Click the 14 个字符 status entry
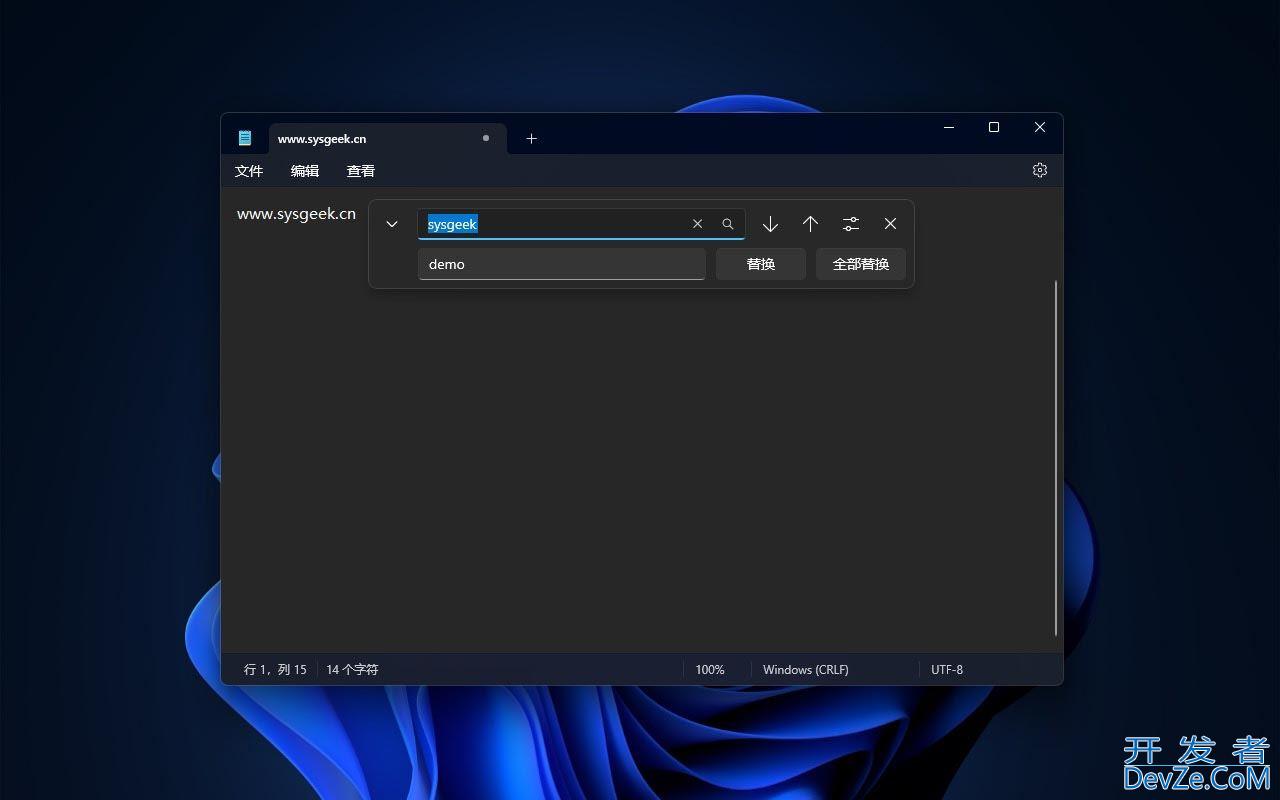Screen dimensions: 1280x800 352,669
